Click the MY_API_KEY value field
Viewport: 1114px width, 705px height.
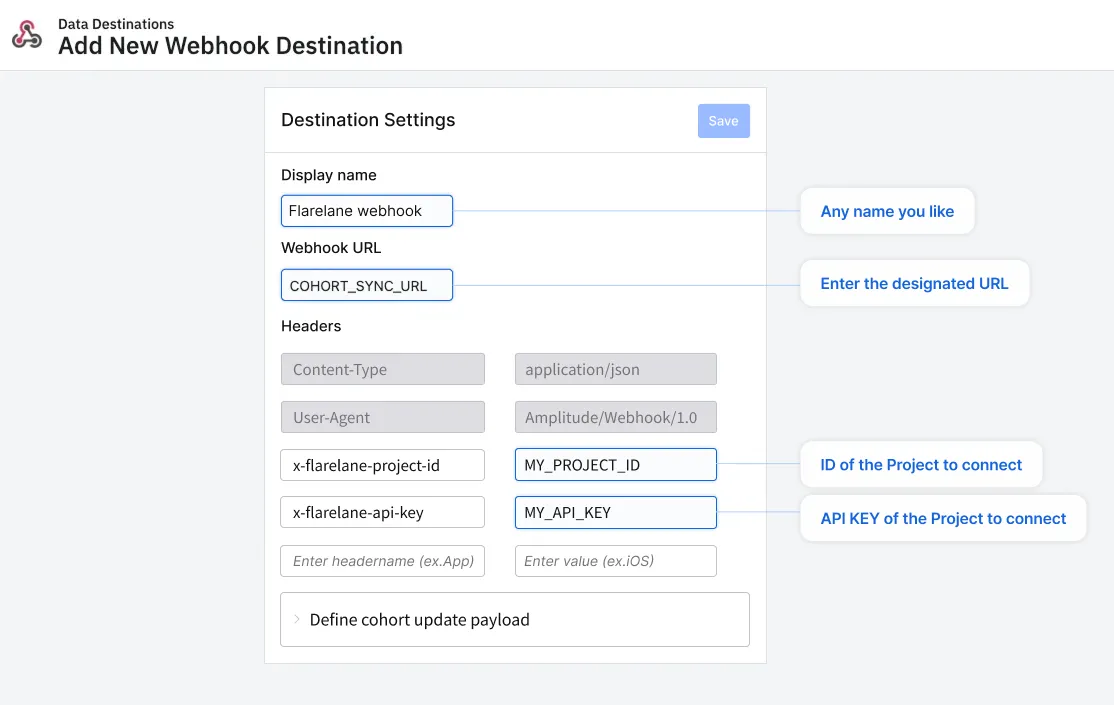[x=615, y=512]
